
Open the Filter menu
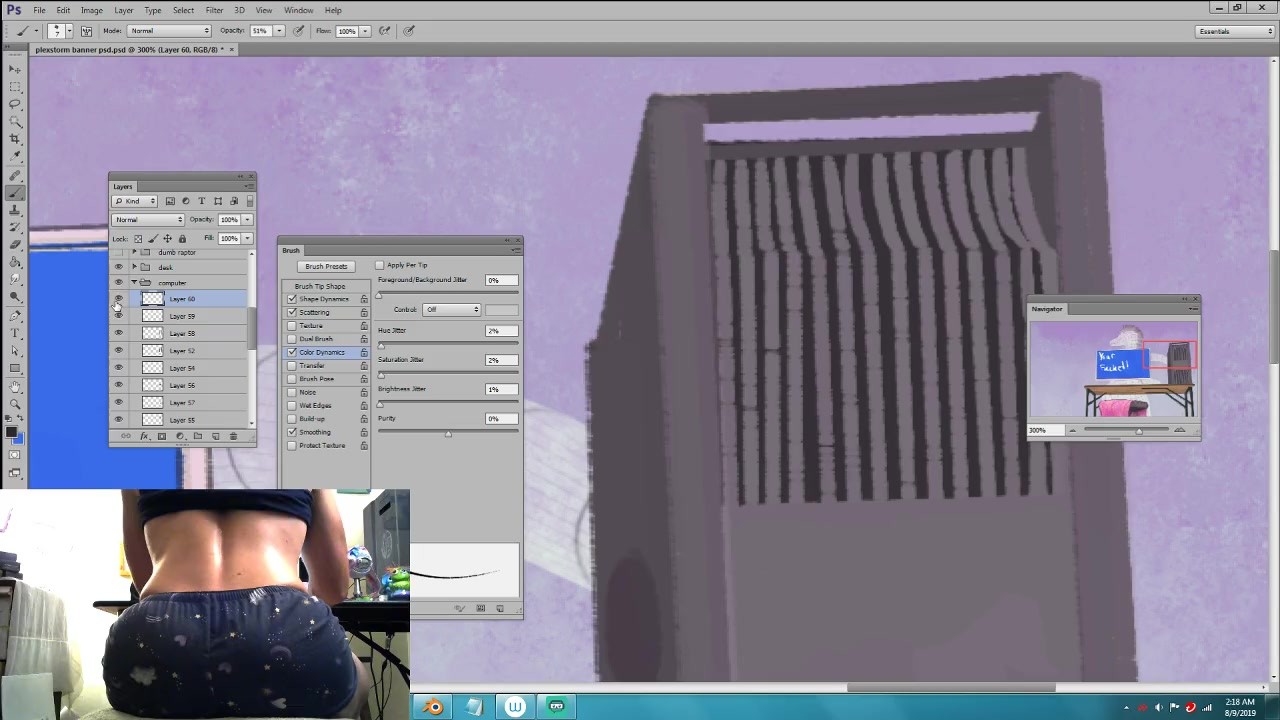tap(214, 10)
